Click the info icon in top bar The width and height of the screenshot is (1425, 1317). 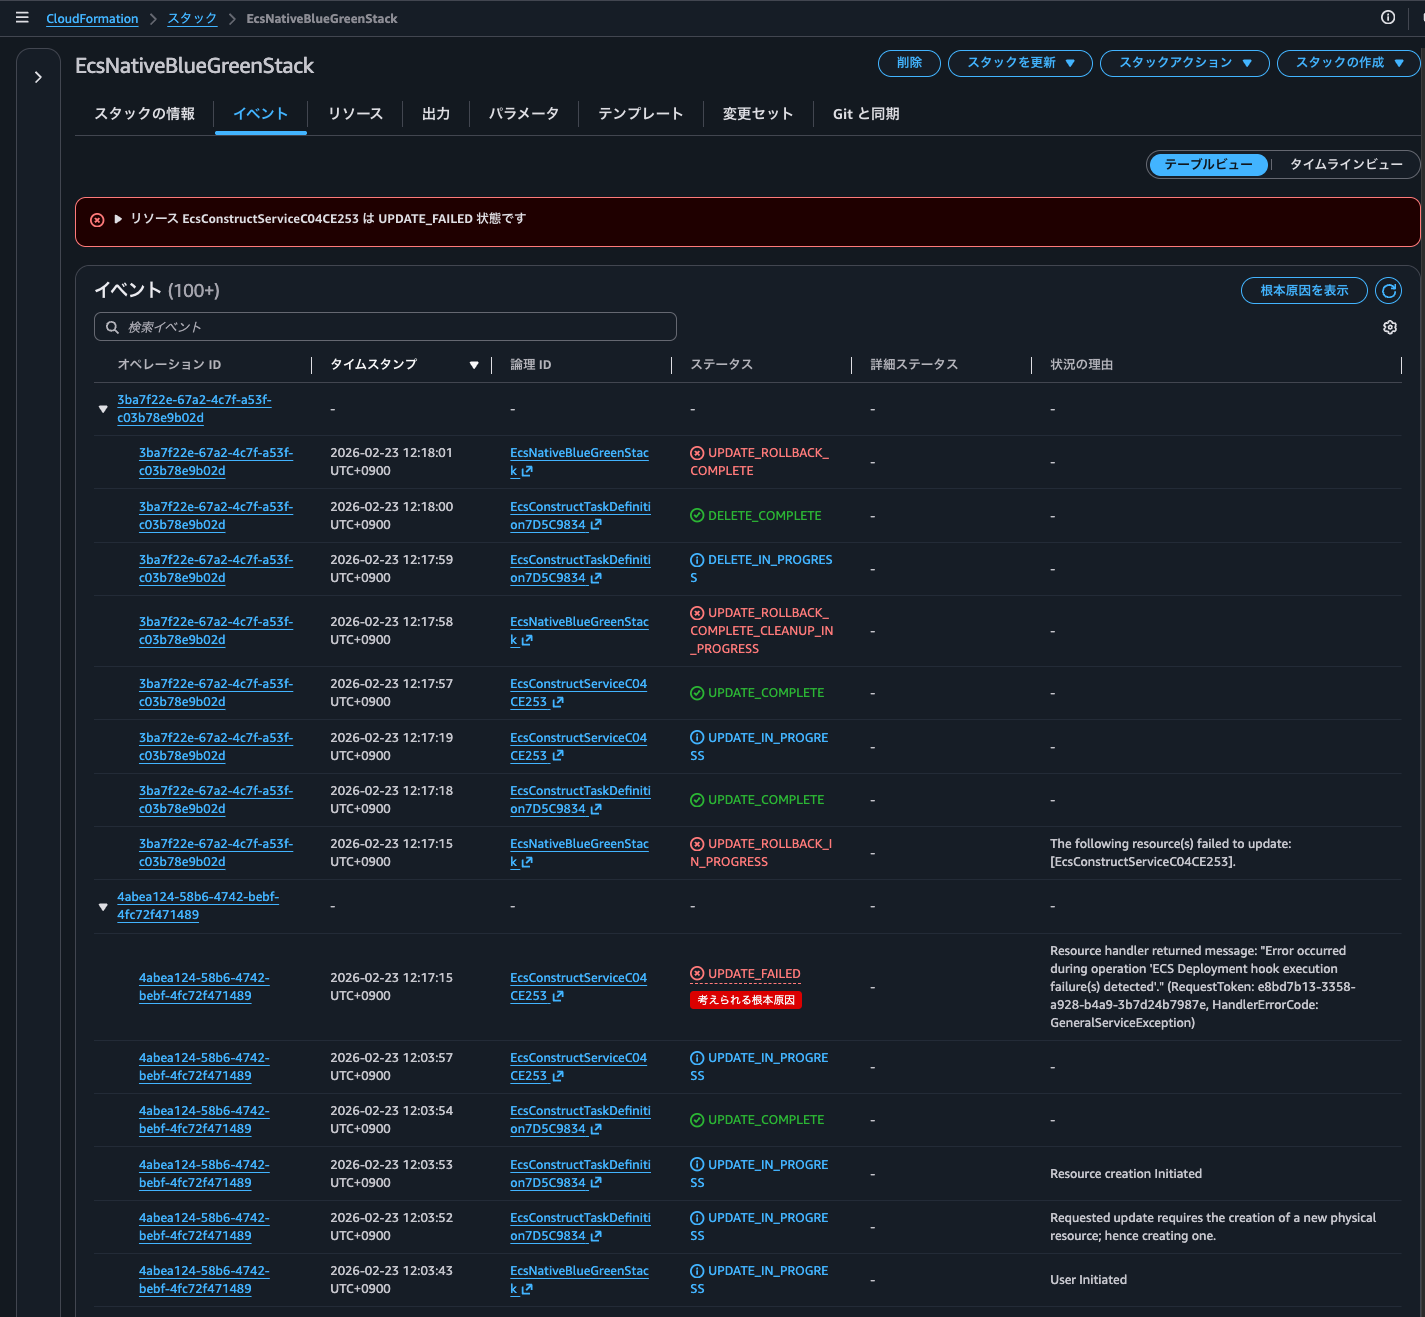(x=1387, y=17)
